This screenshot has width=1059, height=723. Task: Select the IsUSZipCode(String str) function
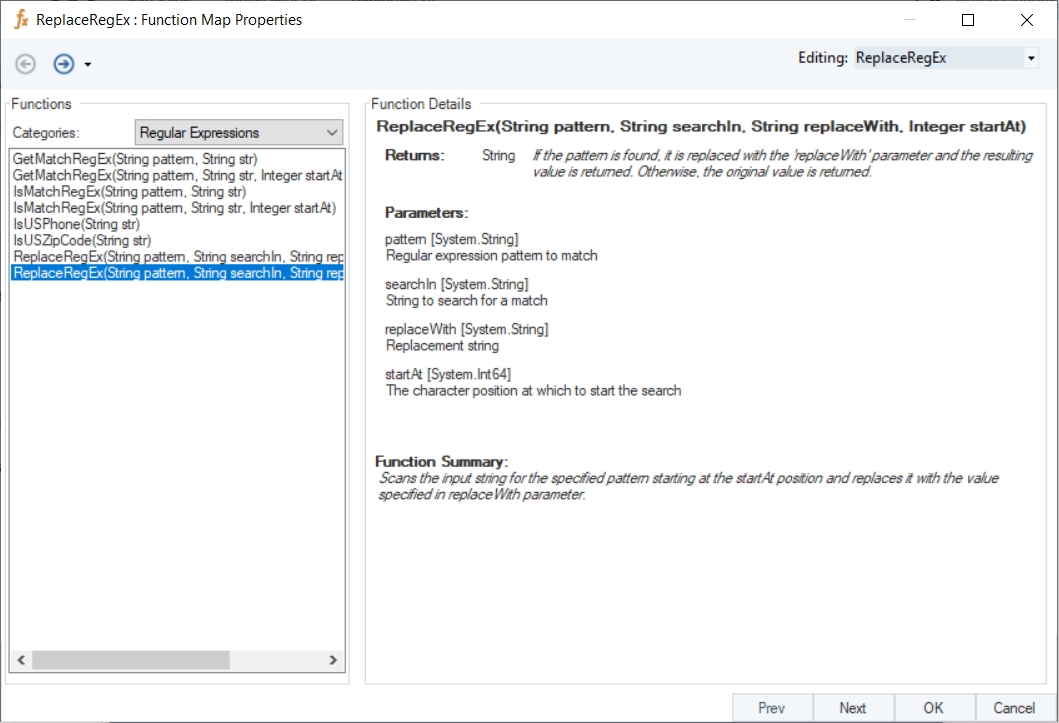pos(82,240)
